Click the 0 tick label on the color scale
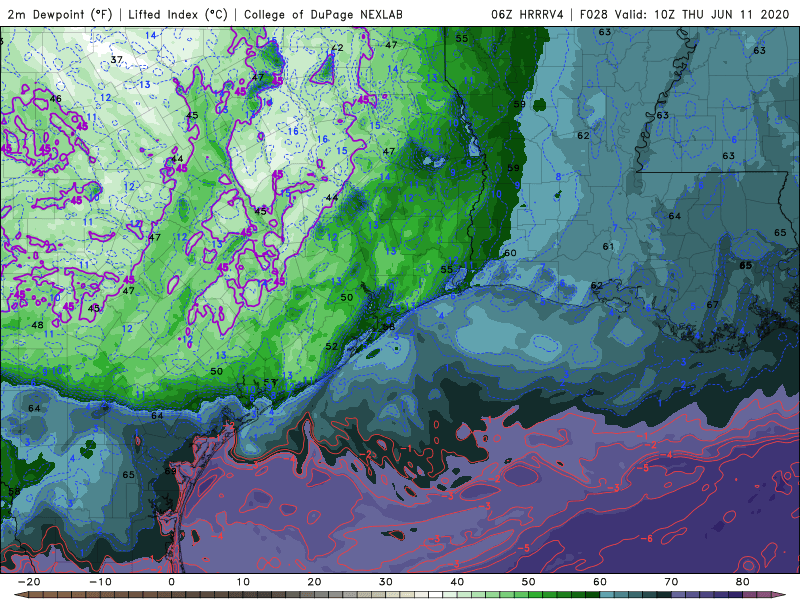Viewport: 800px width, 600px height. [171, 582]
